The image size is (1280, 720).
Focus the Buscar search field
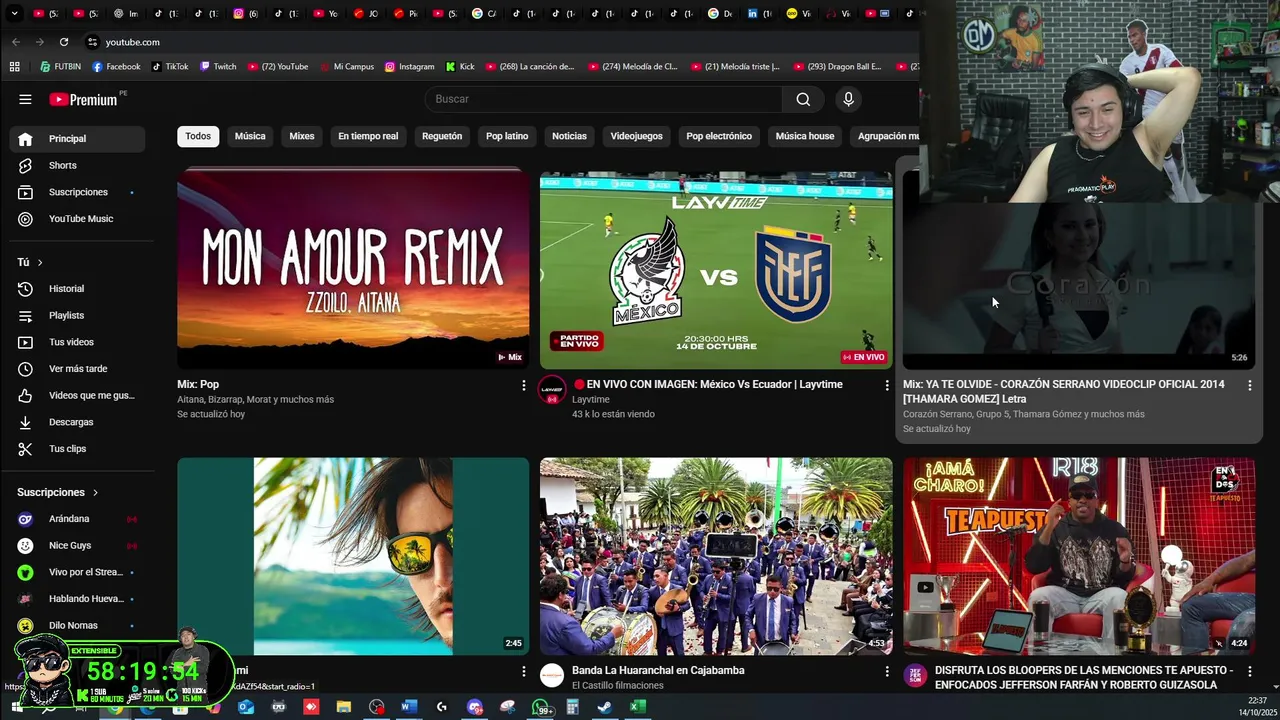[604, 99]
